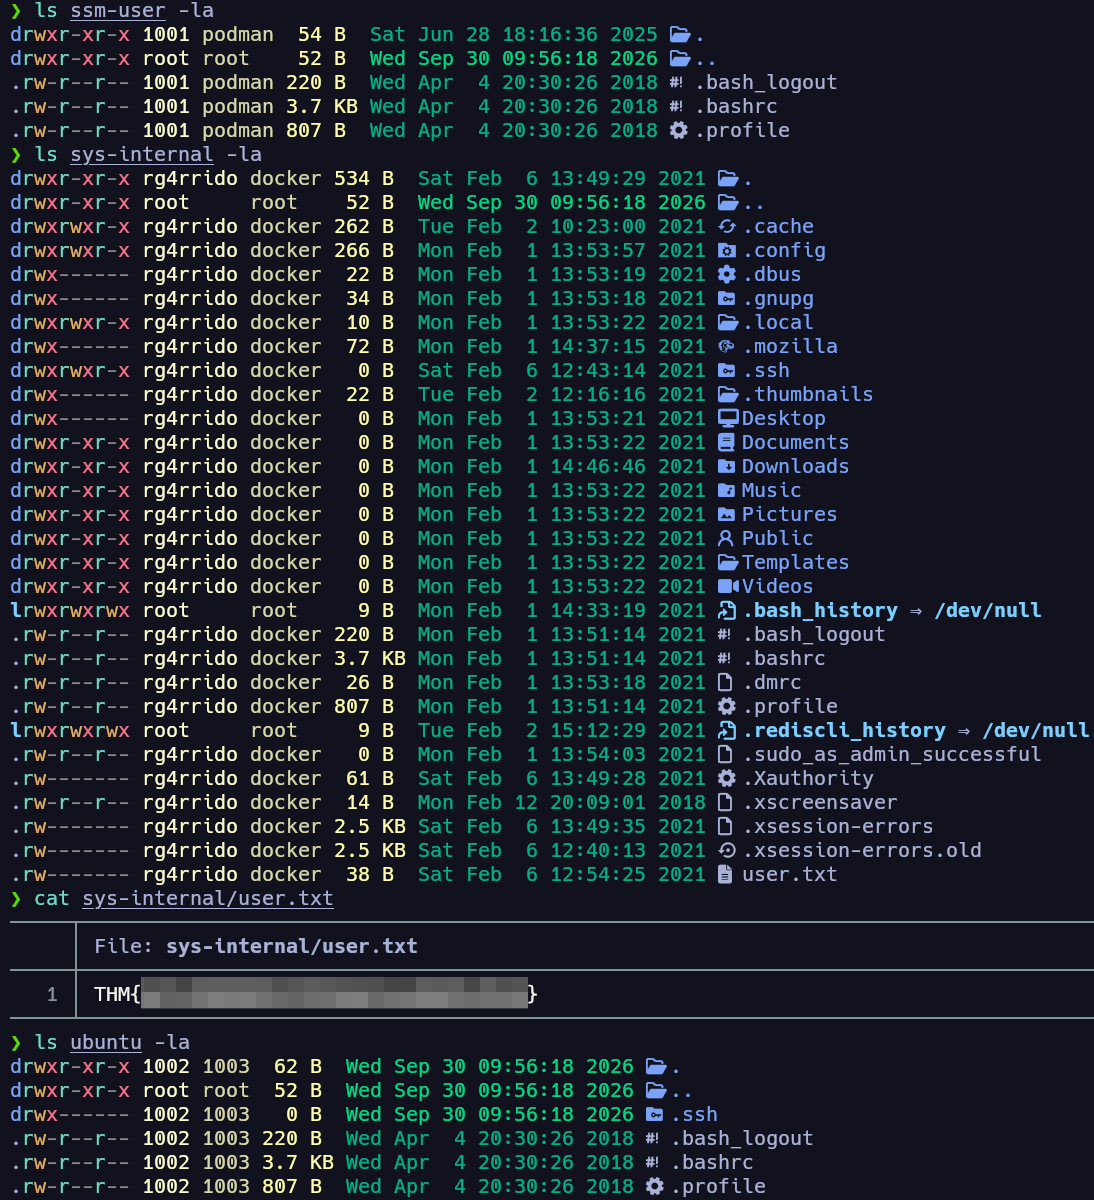The width and height of the screenshot is (1094, 1200).
Task: Click the gear icon beside .dbus
Action: click(x=727, y=275)
